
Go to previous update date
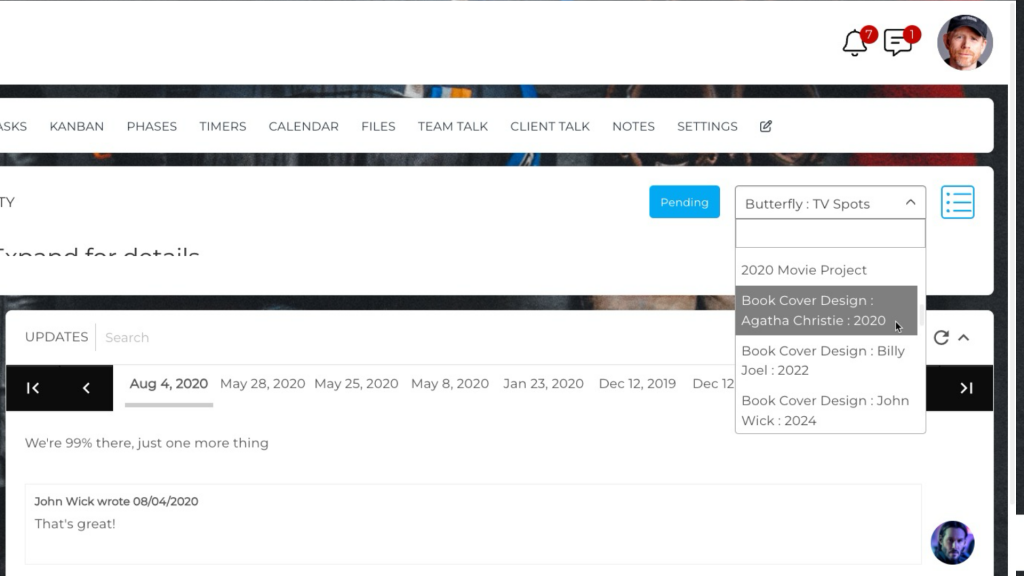pyautogui.click(x=86, y=388)
